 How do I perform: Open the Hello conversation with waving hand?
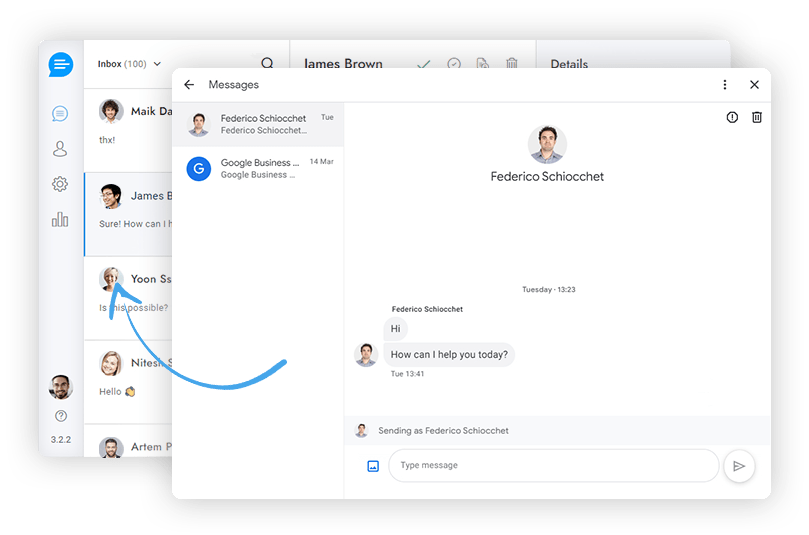click(x=128, y=382)
